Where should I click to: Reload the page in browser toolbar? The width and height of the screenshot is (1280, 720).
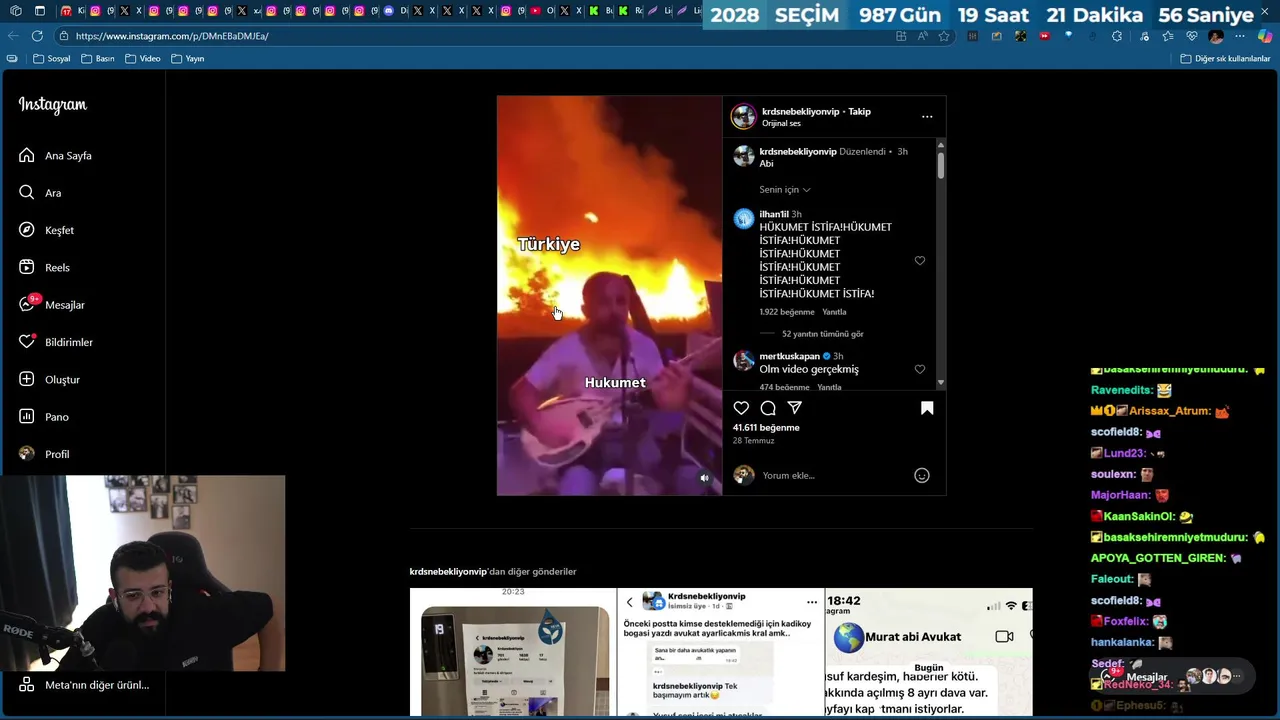37,36
